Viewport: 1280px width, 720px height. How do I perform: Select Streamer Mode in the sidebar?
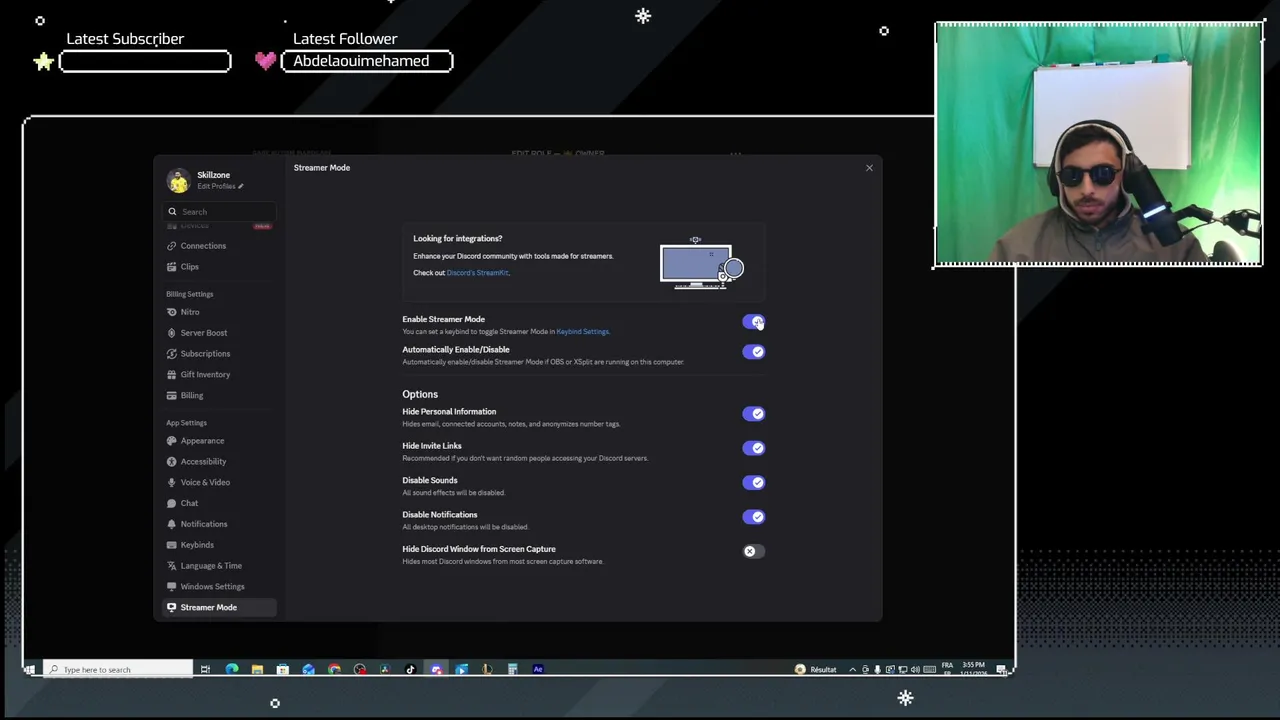click(218, 607)
